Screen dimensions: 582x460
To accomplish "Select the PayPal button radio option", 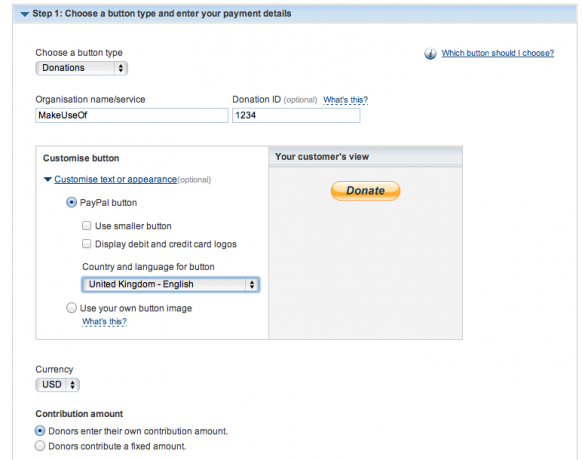I will pyautogui.click(x=71, y=203).
